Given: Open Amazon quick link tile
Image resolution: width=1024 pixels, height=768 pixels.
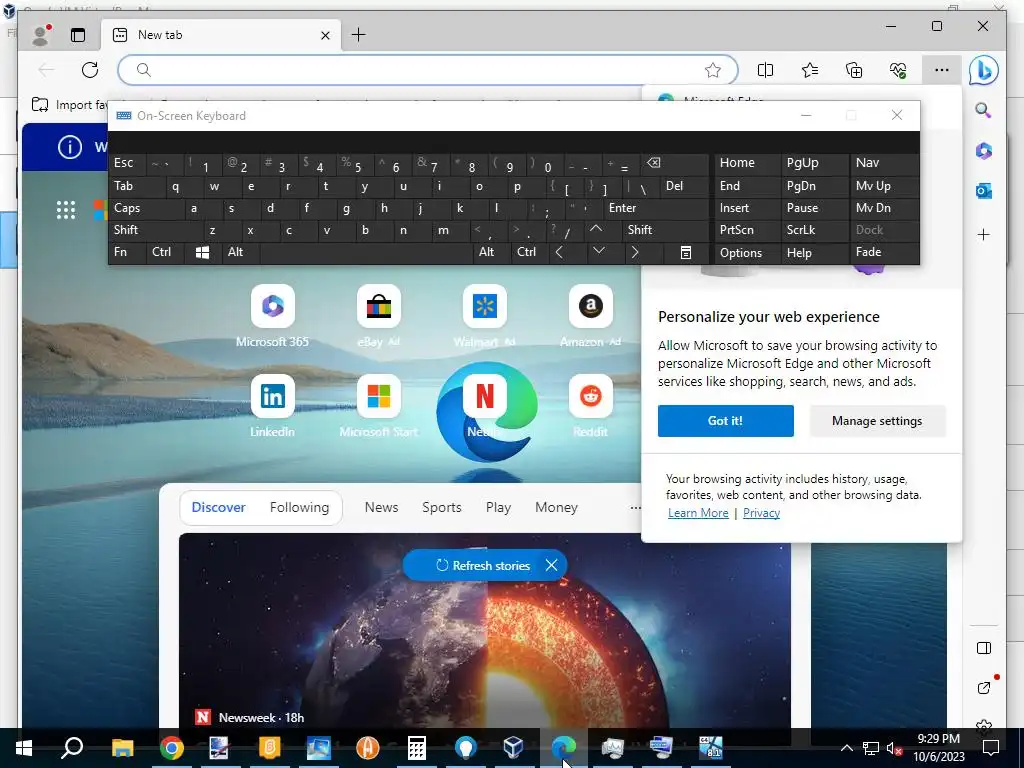Looking at the screenshot, I should 590,306.
